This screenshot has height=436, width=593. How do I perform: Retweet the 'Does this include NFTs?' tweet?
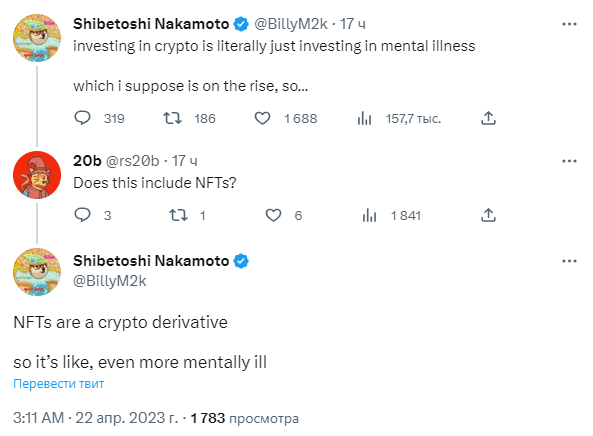(178, 215)
